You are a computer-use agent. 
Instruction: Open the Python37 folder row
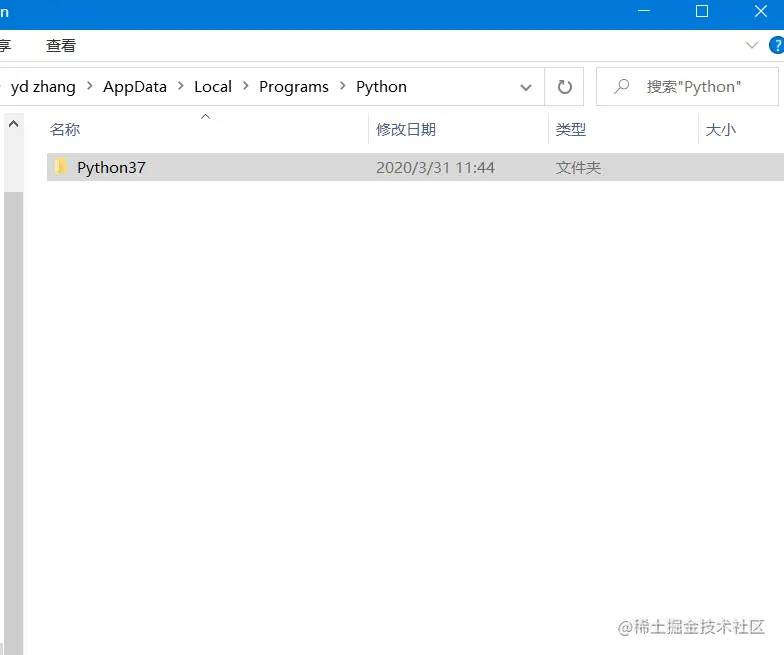pos(415,167)
